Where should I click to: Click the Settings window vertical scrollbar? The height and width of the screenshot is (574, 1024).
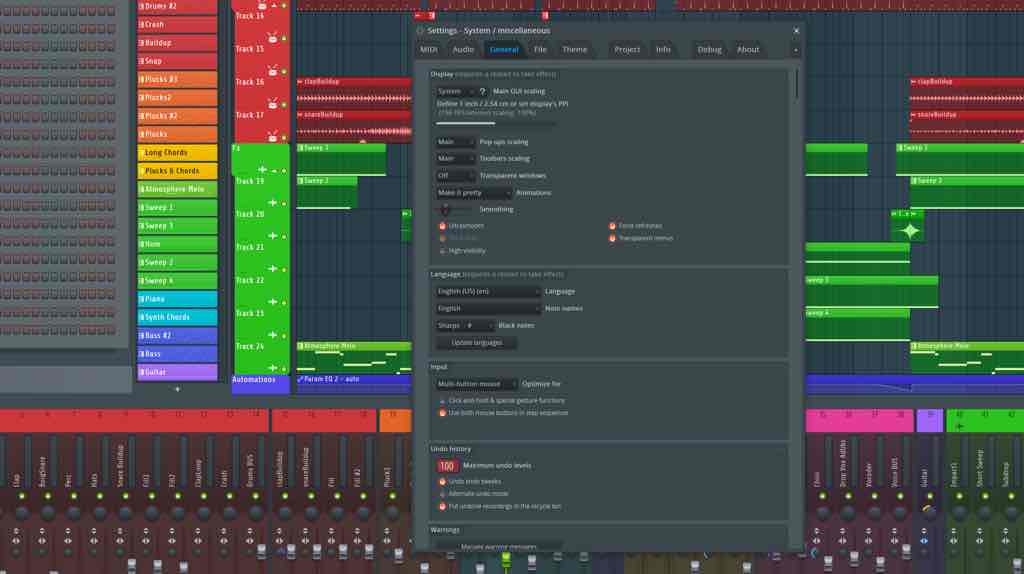[796, 85]
